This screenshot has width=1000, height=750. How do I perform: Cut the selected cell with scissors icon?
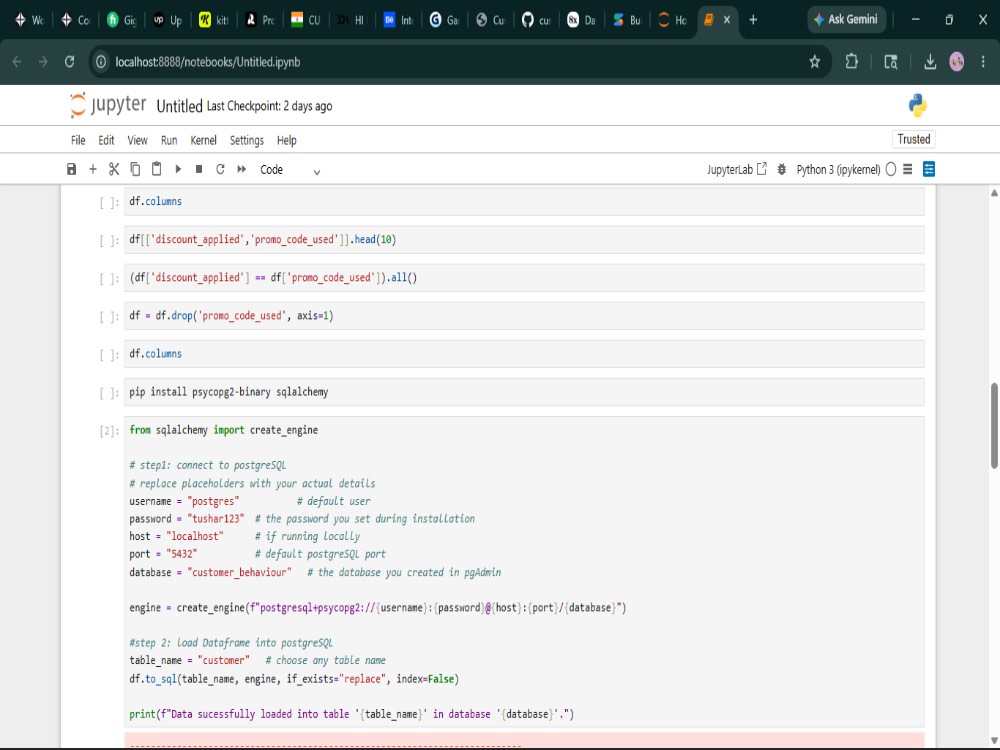pos(114,169)
